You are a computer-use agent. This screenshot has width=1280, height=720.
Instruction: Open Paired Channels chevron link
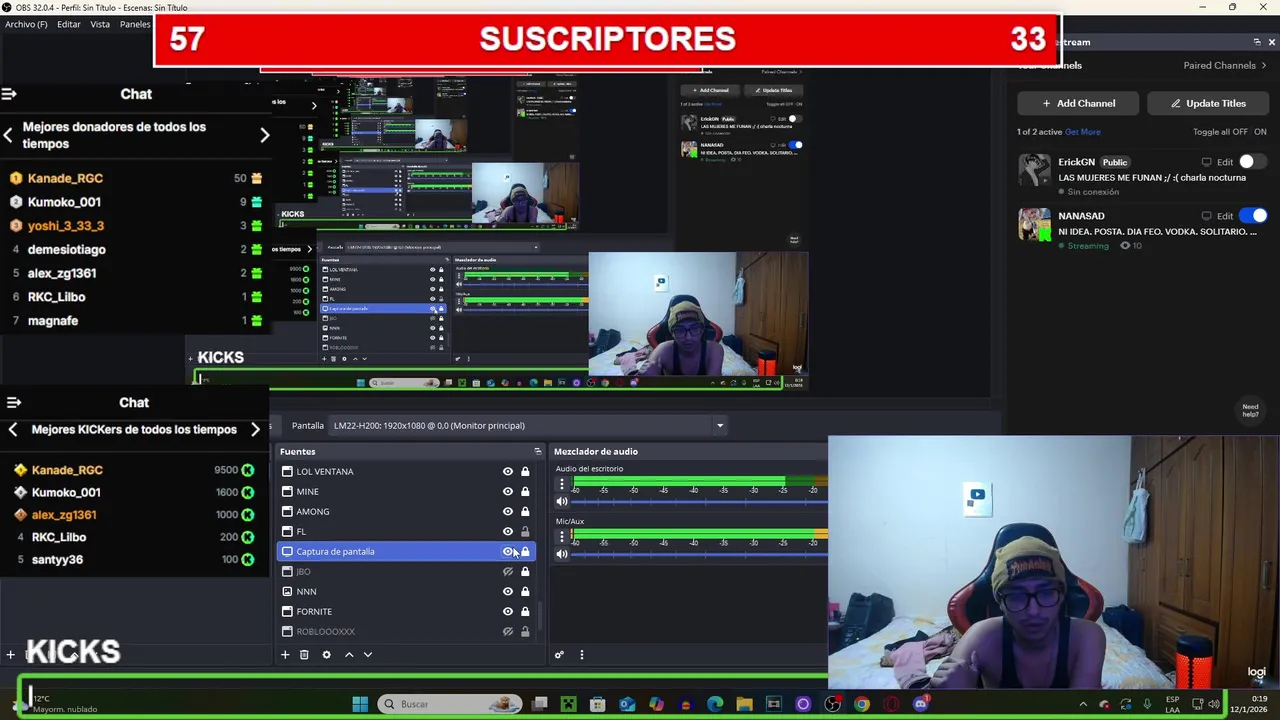point(1225,66)
